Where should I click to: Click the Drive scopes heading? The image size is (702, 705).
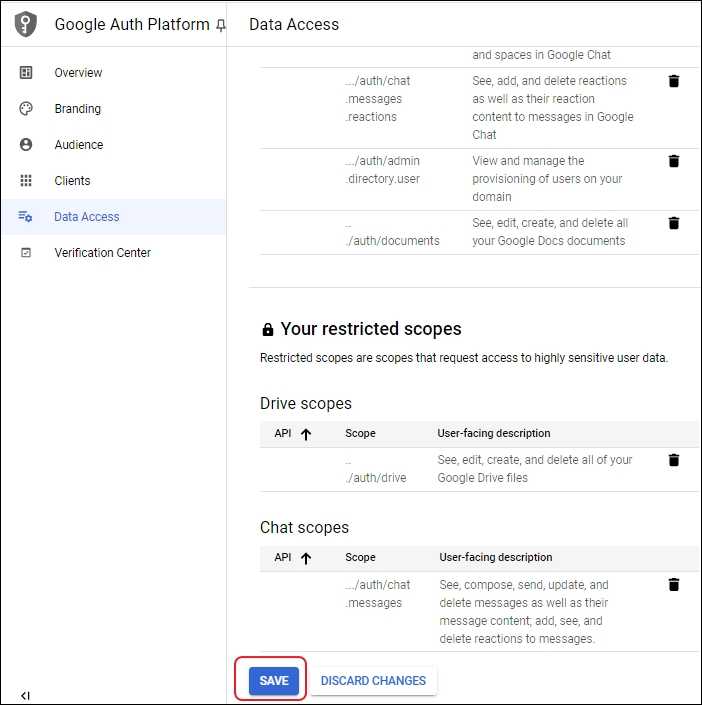point(306,404)
